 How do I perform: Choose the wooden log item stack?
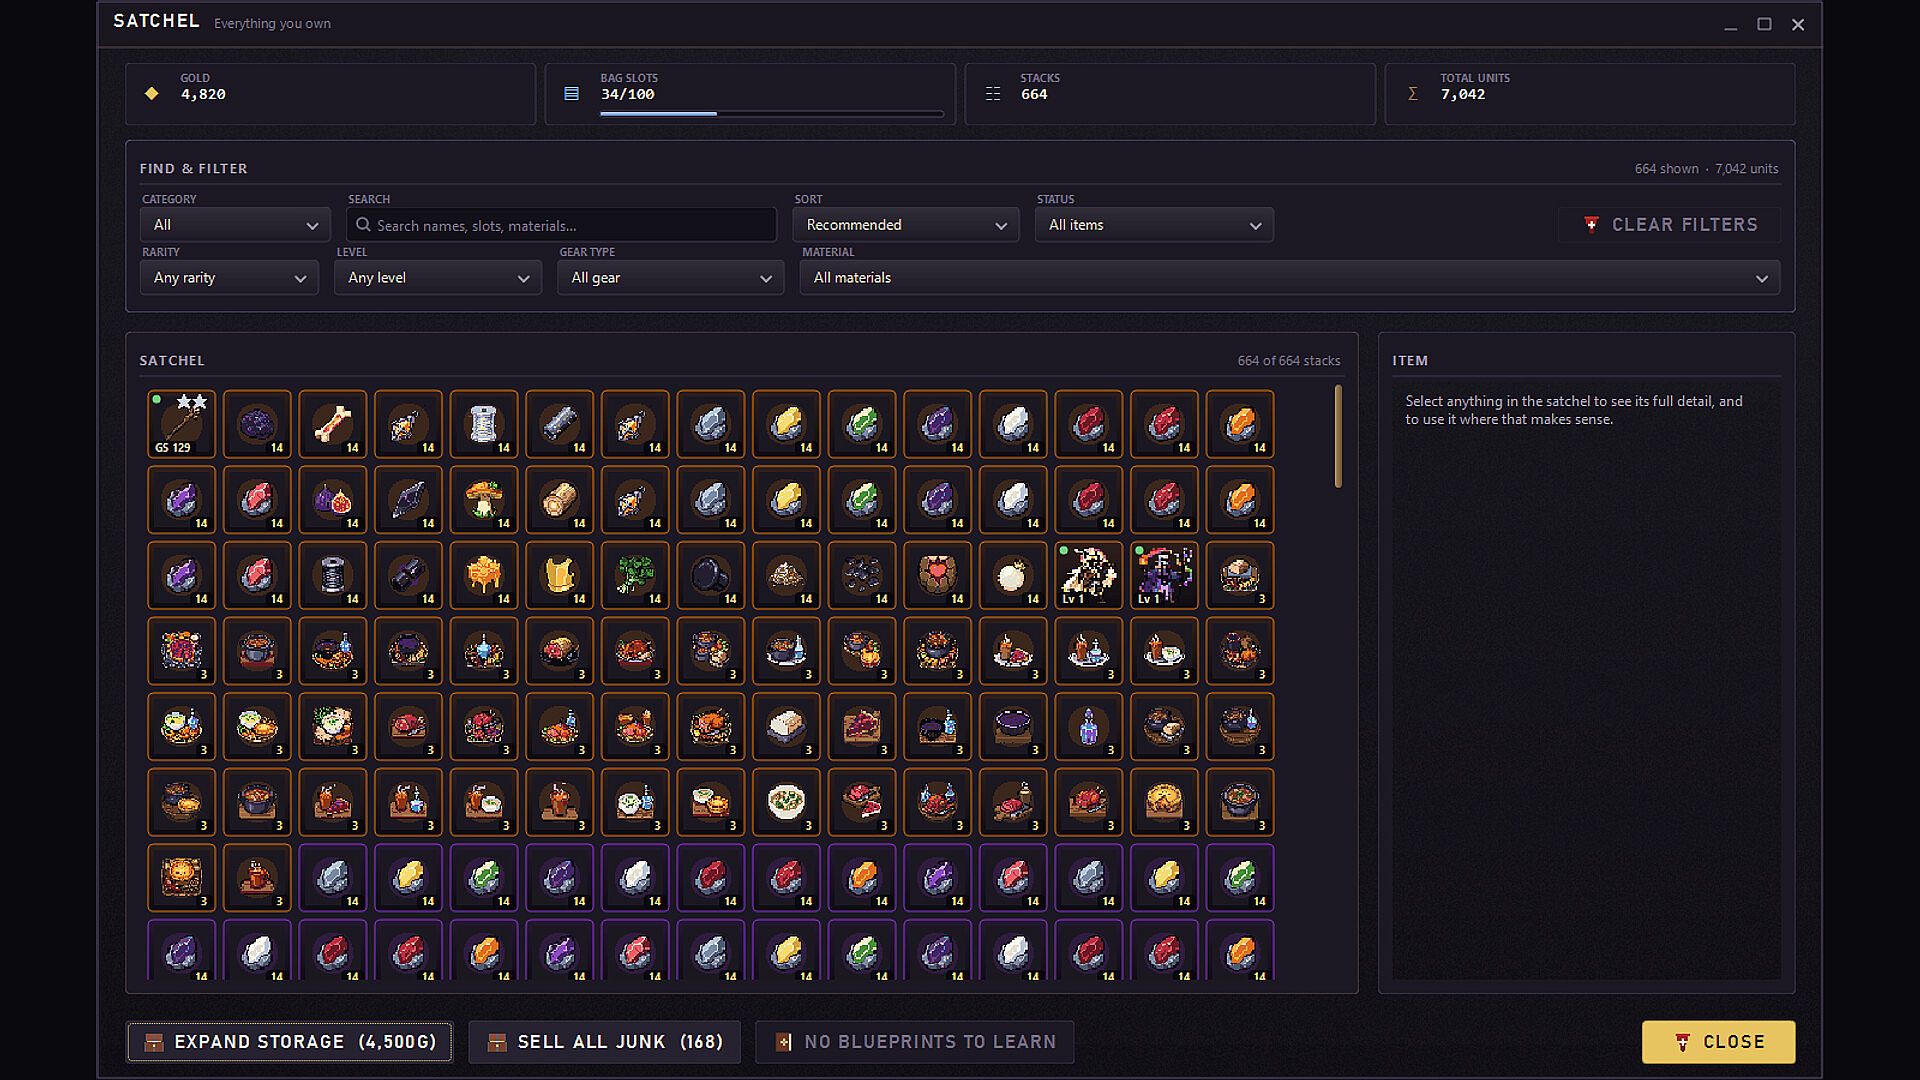click(559, 500)
